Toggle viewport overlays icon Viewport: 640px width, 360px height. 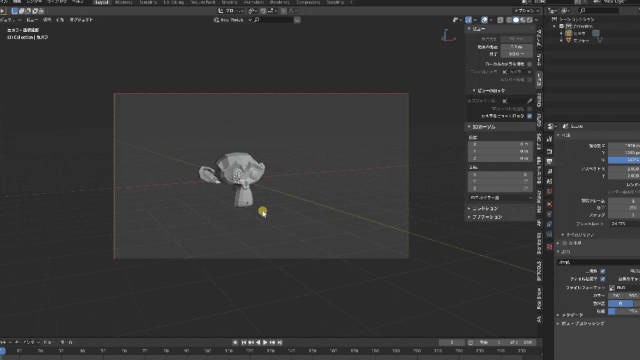[x=484, y=20]
